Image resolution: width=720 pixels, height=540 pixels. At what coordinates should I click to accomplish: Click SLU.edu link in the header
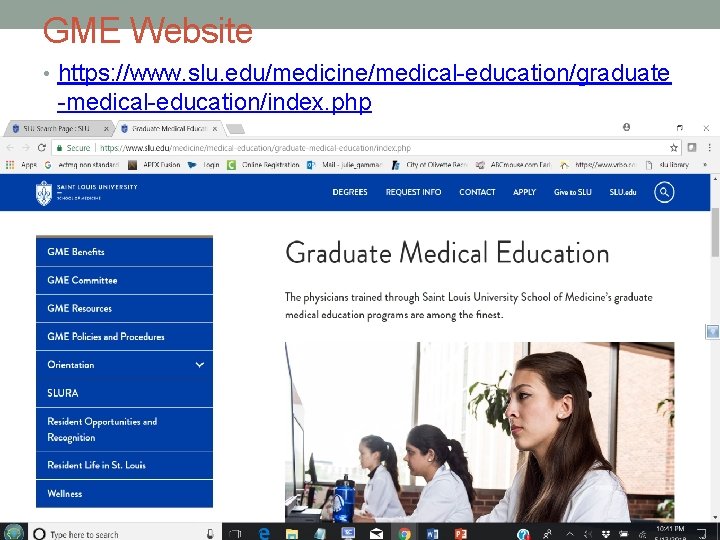coord(623,192)
